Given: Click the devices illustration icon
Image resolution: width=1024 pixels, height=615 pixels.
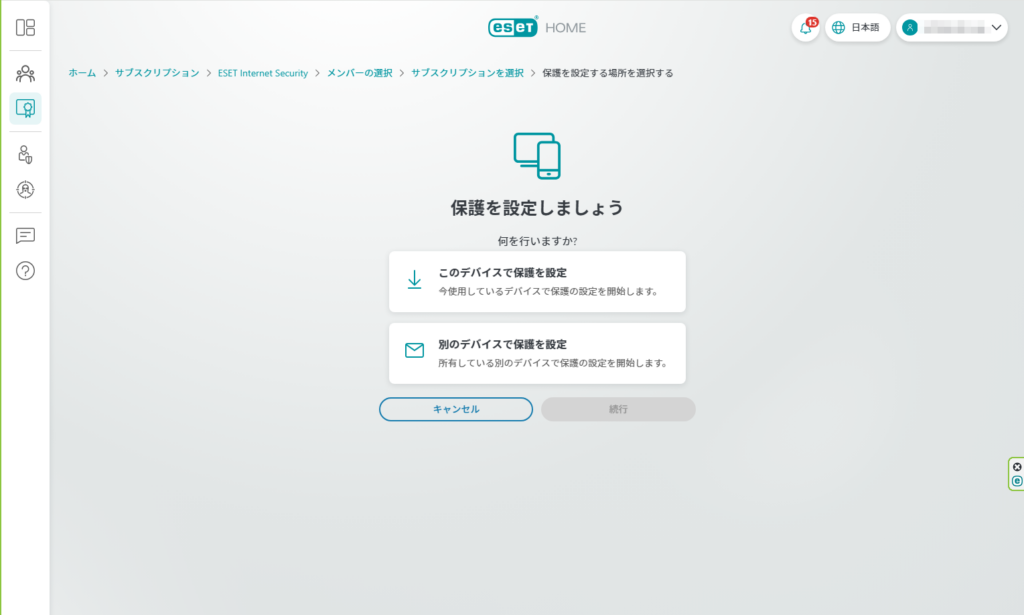Looking at the screenshot, I should pyautogui.click(x=537, y=156).
